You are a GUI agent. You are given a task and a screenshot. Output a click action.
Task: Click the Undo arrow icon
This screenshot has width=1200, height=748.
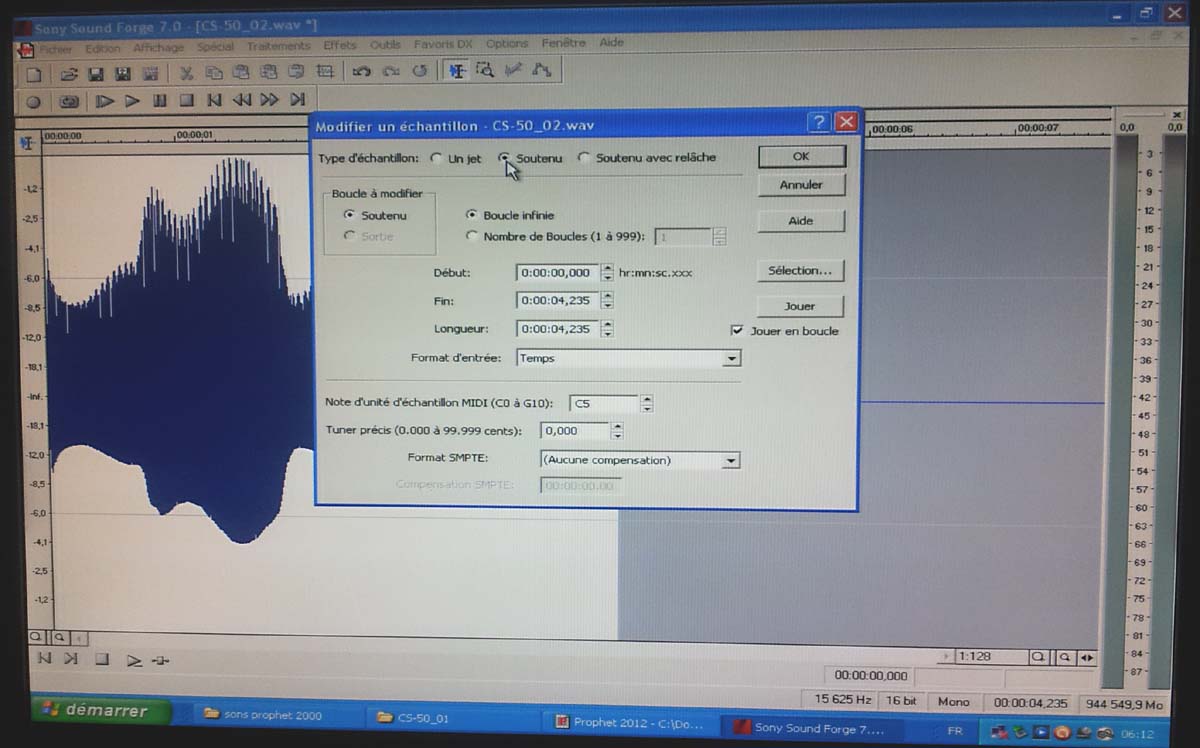tap(362, 71)
